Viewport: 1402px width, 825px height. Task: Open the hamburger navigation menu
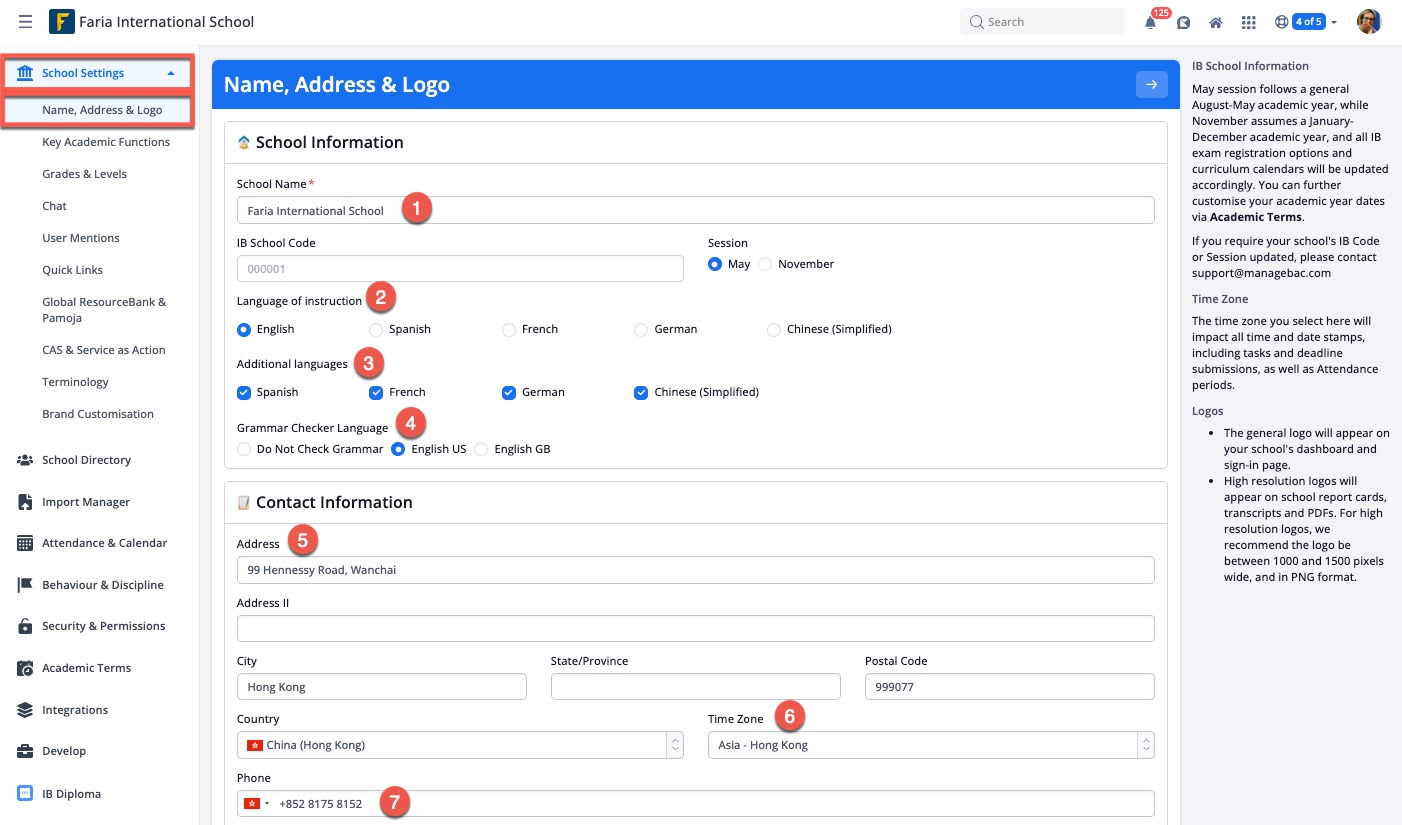(x=25, y=22)
